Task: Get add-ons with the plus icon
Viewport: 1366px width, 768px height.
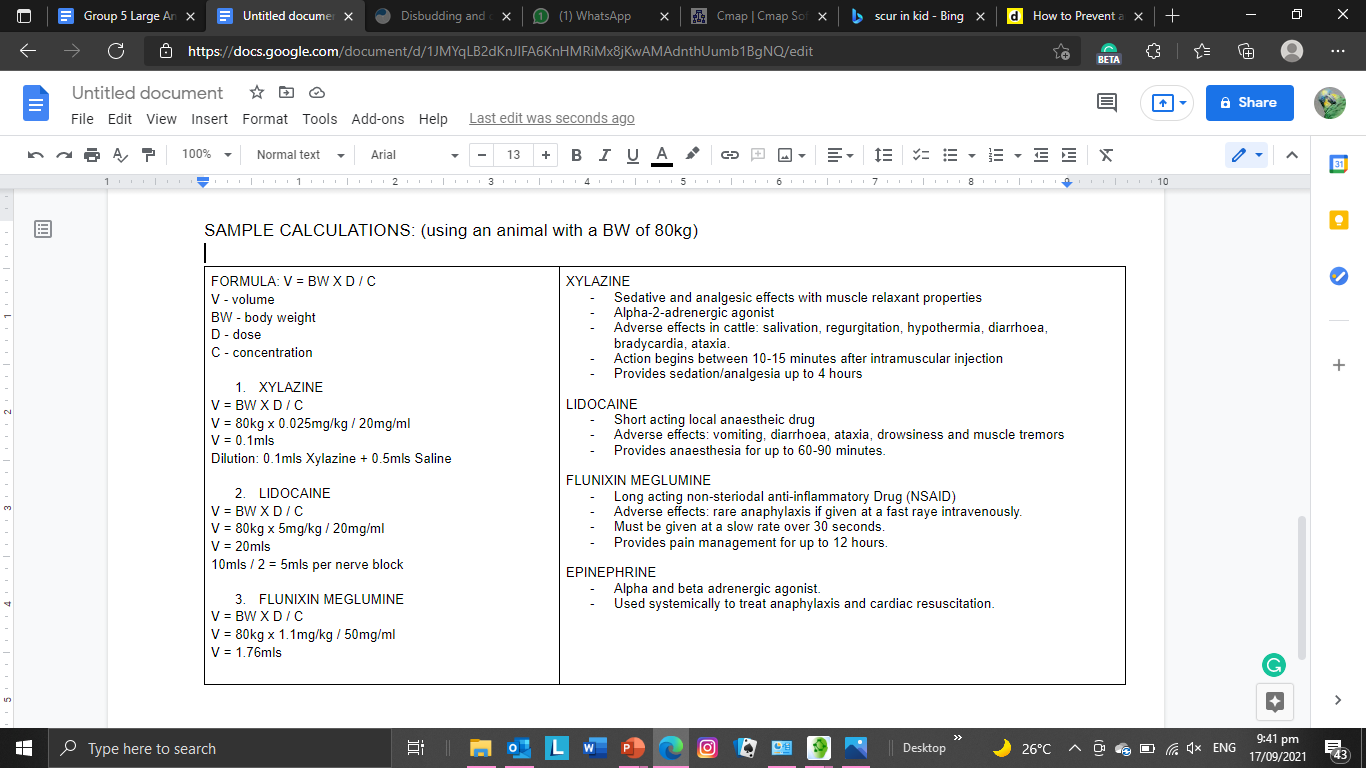Action: (x=1339, y=366)
